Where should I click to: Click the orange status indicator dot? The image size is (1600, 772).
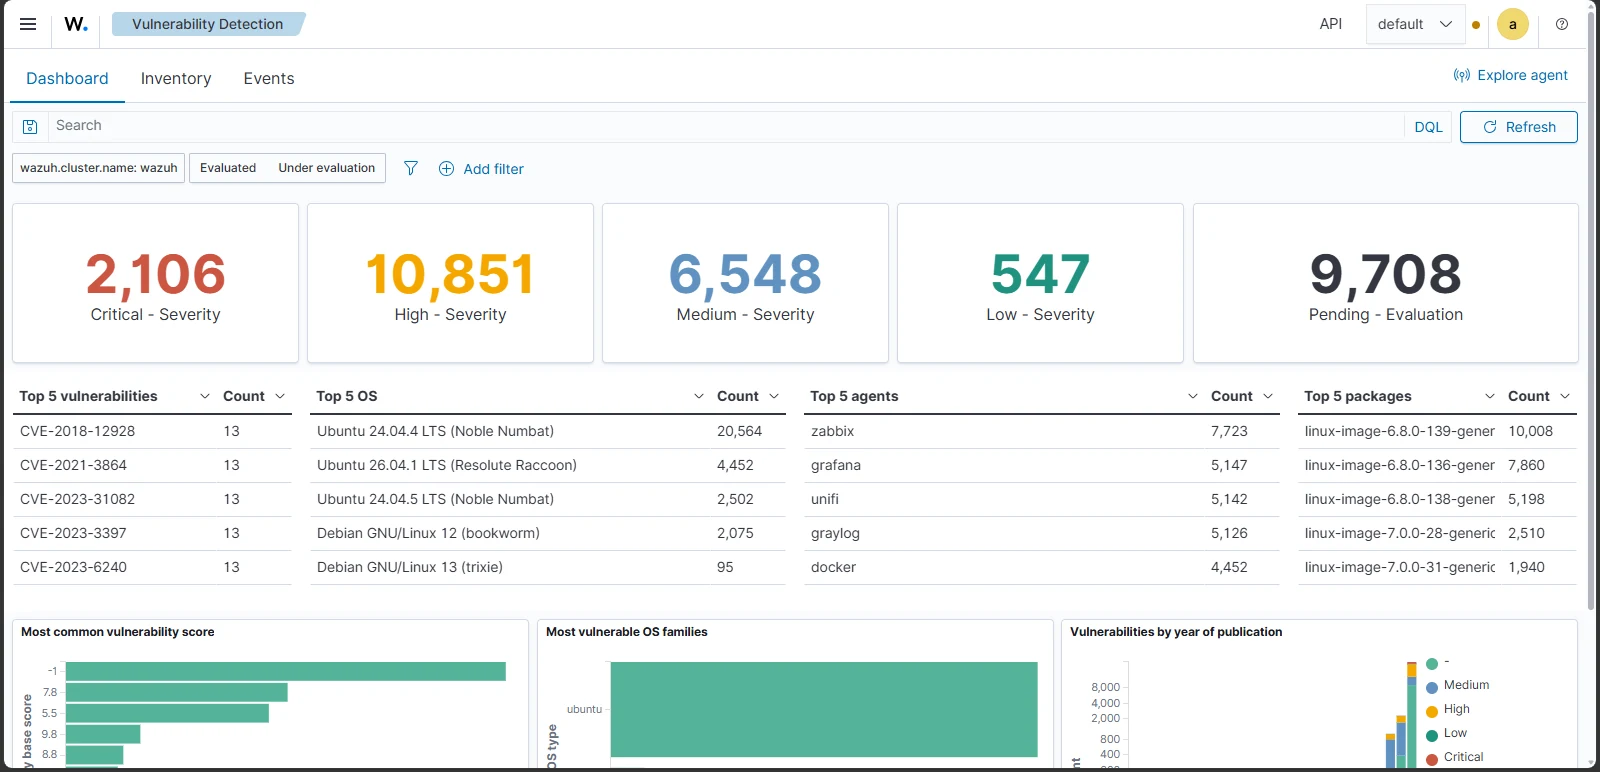1476,25
